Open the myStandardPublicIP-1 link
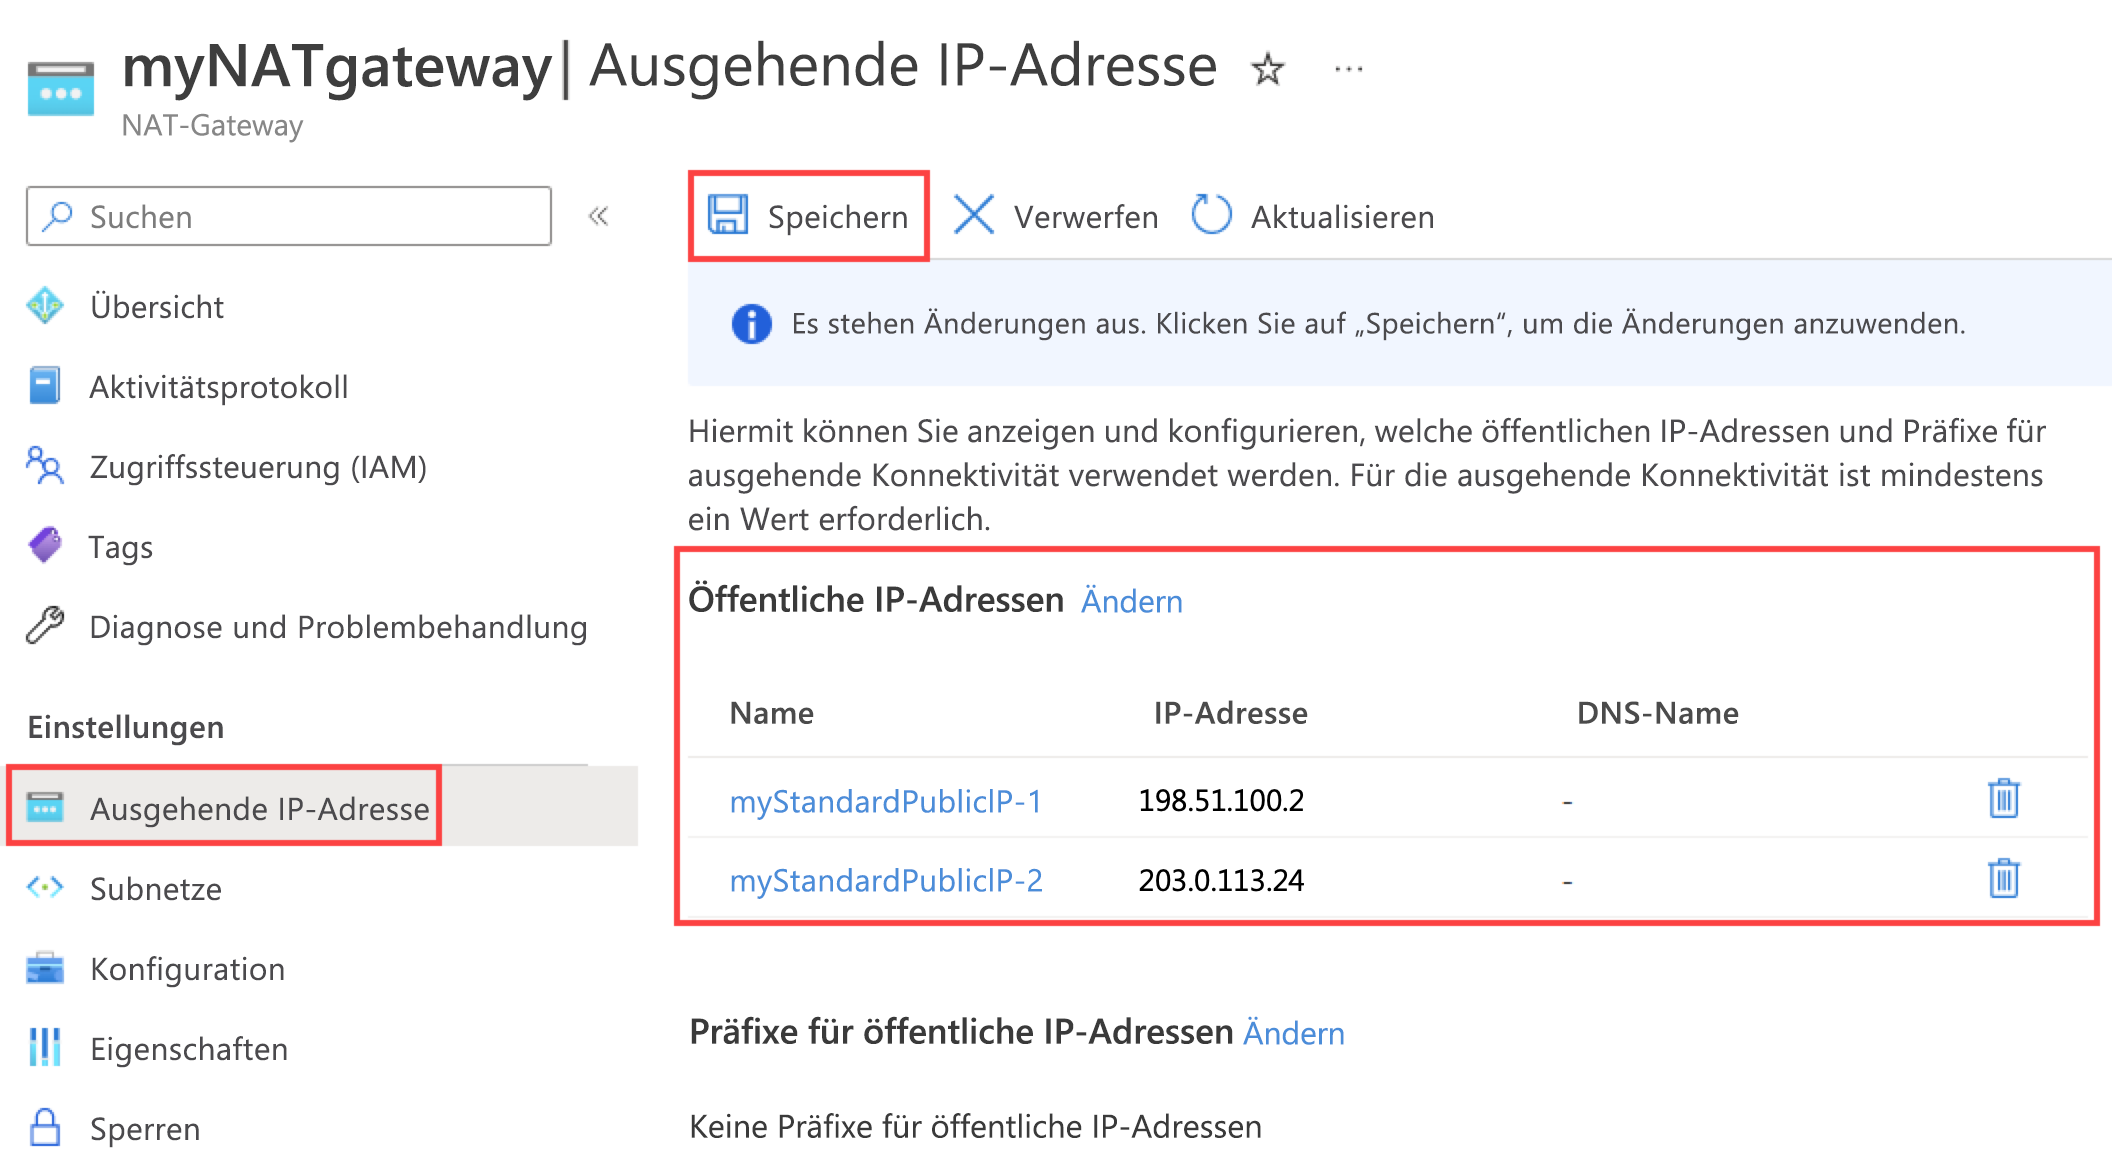The height and width of the screenshot is (1174, 2114). click(886, 801)
